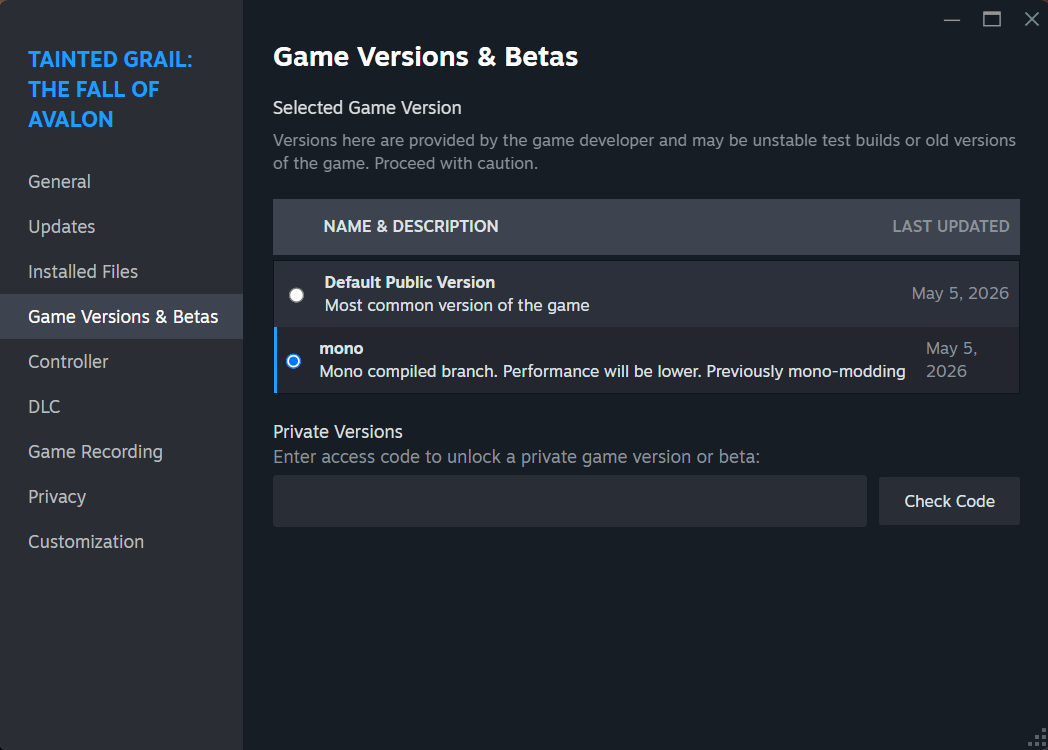Viewport: 1048px width, 750px height.
Task: Click the 'Default Public Version' row title
Action: click(410, 282)
